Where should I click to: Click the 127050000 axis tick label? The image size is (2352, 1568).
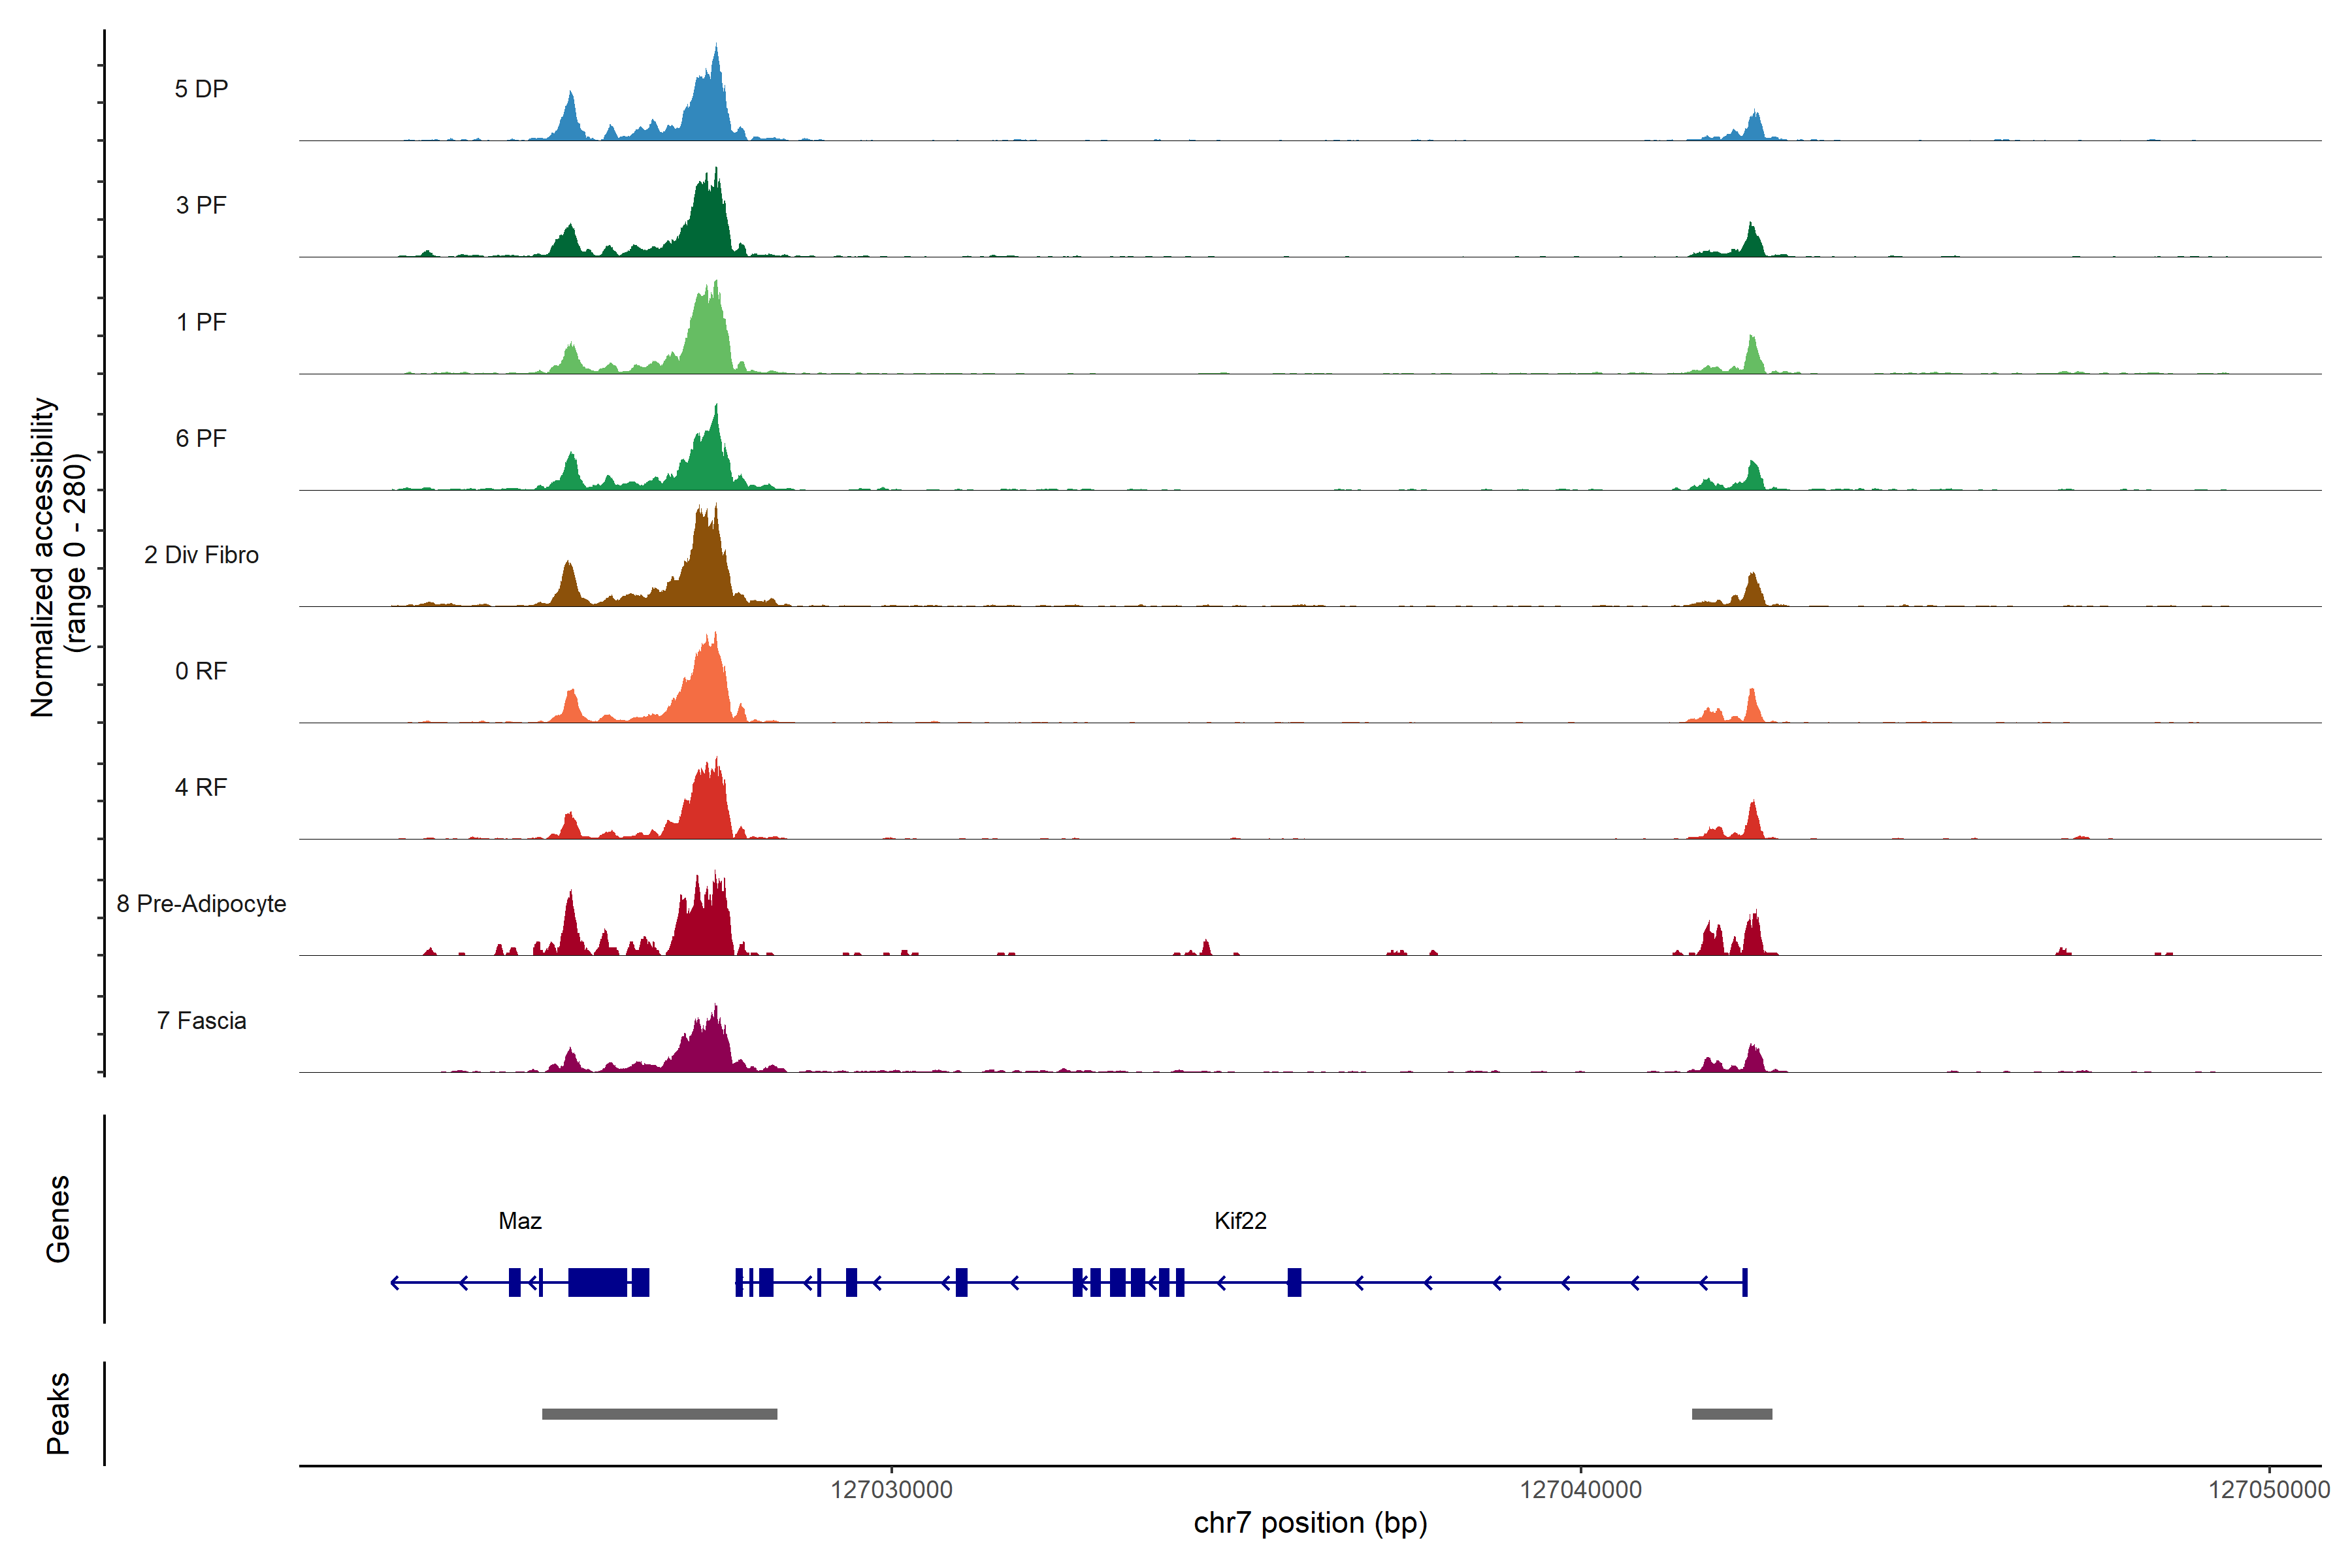2268,1490
